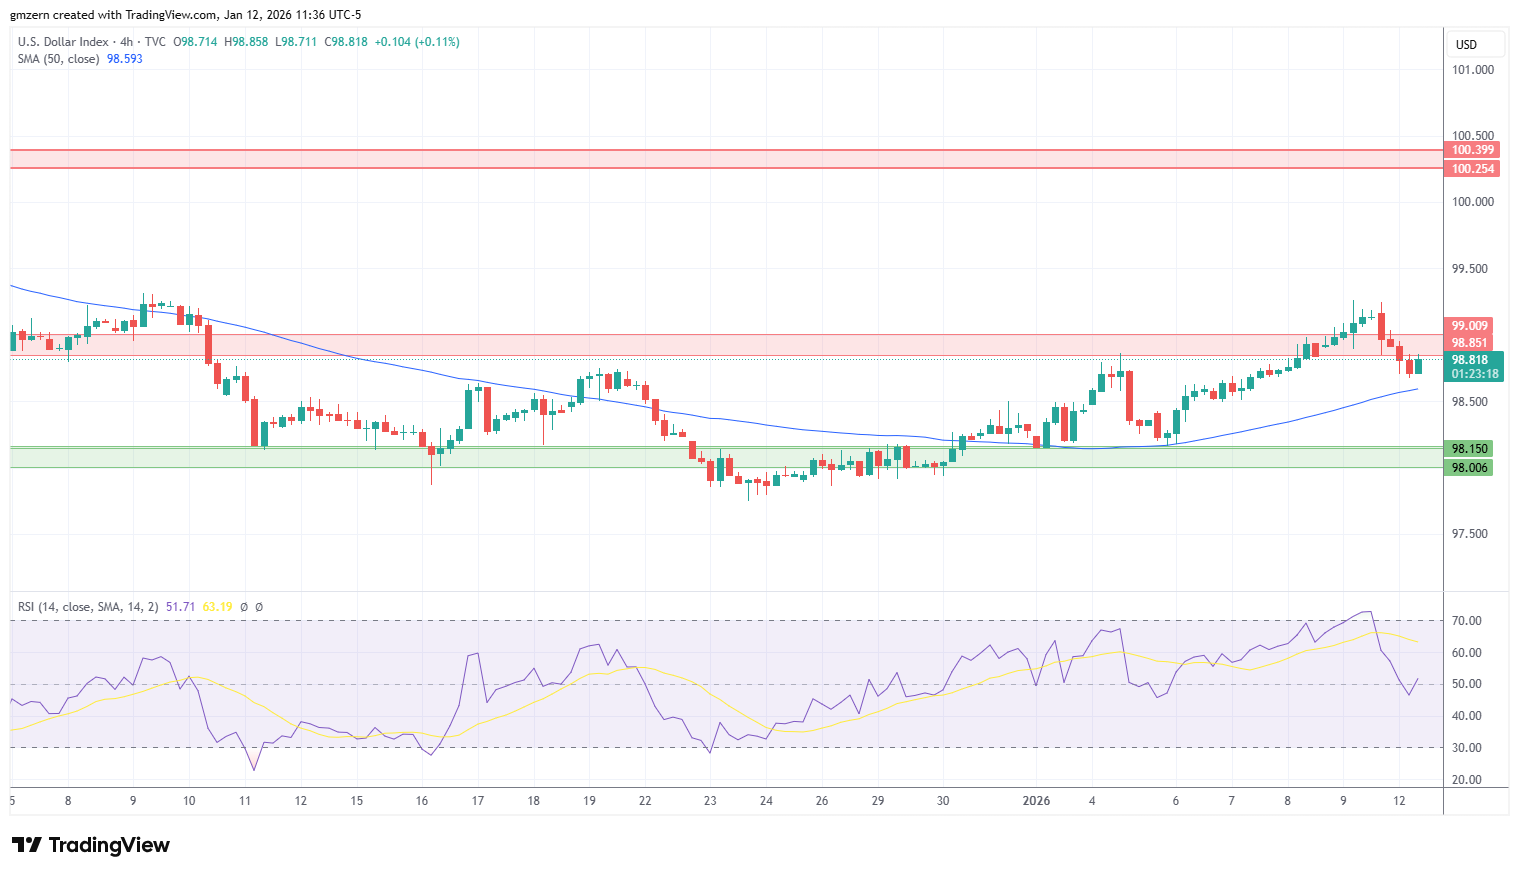Click the TradingView logo icon
Screen dimensions: 1519x875
coord(27,845)
